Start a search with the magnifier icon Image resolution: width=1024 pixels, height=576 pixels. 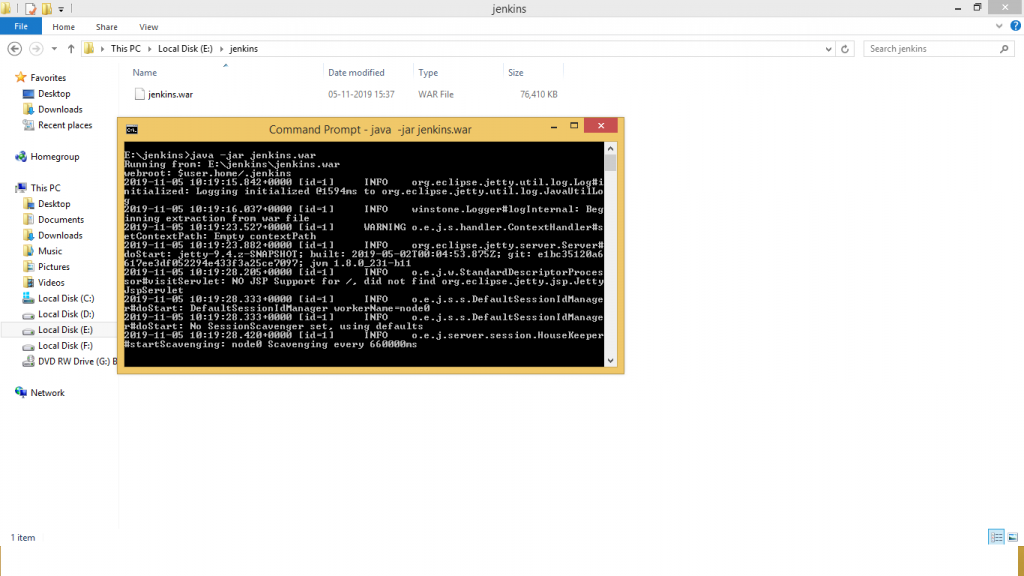tap(1005, 48)
